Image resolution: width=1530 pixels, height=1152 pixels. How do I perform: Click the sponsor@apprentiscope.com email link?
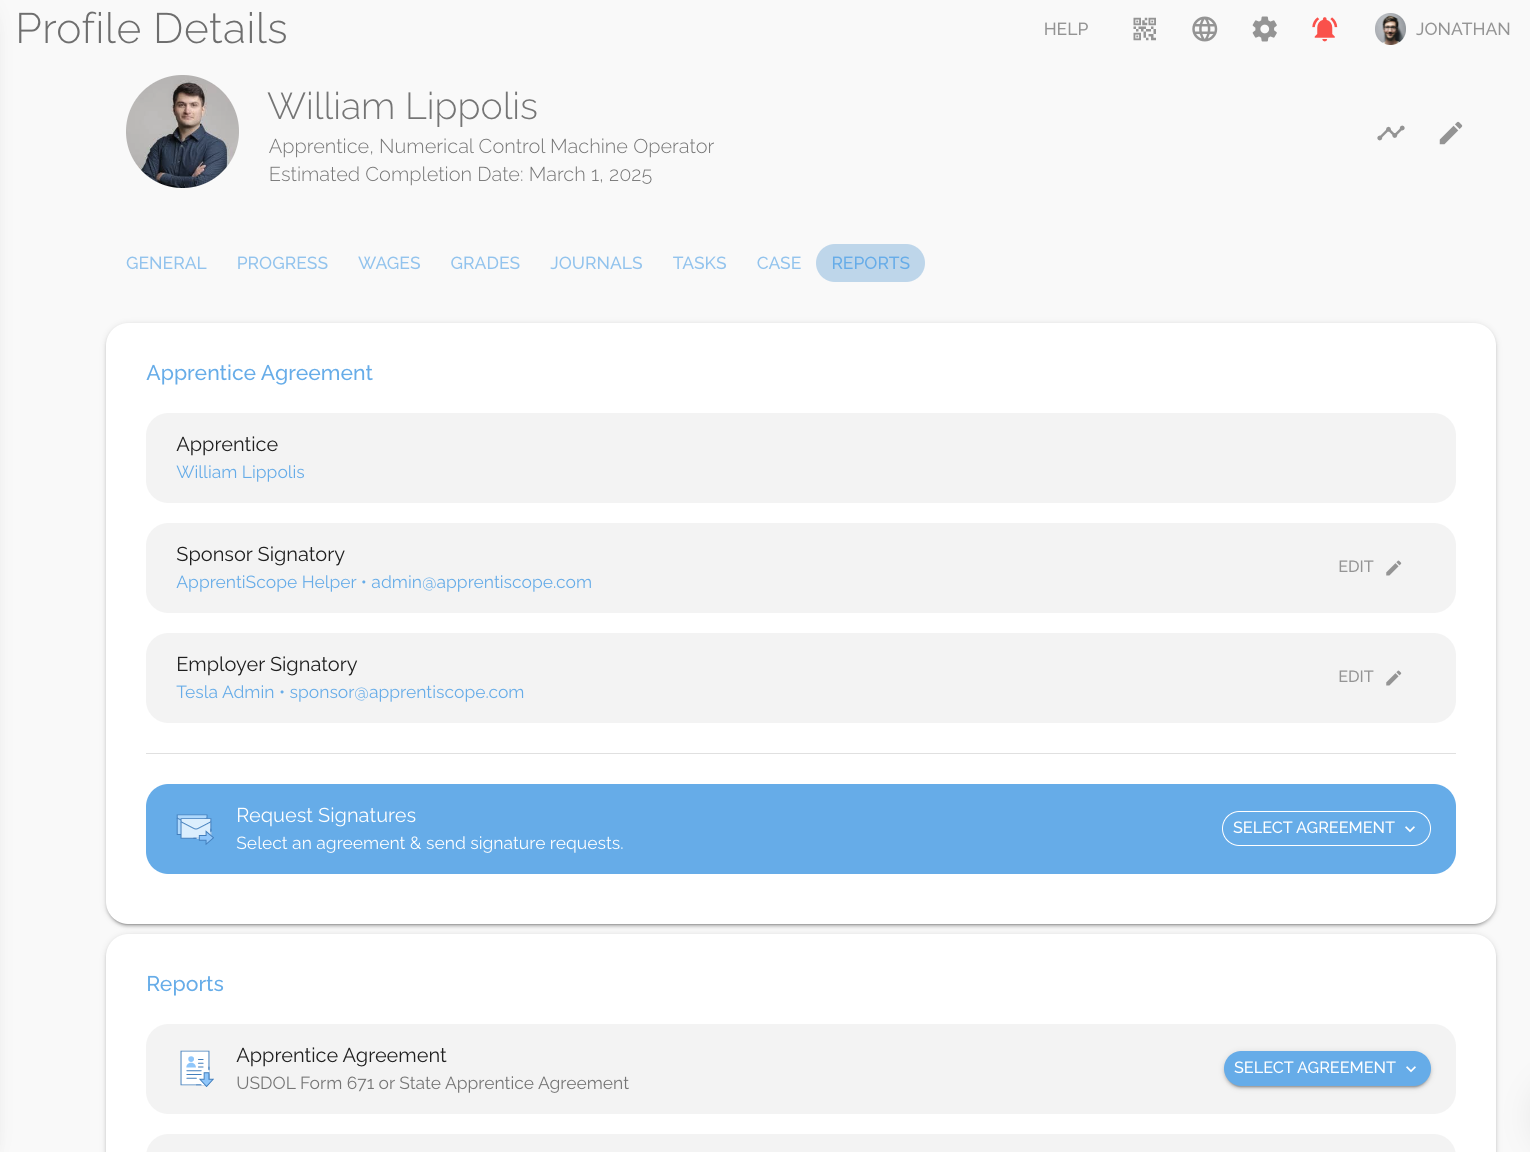click(407, 691)
